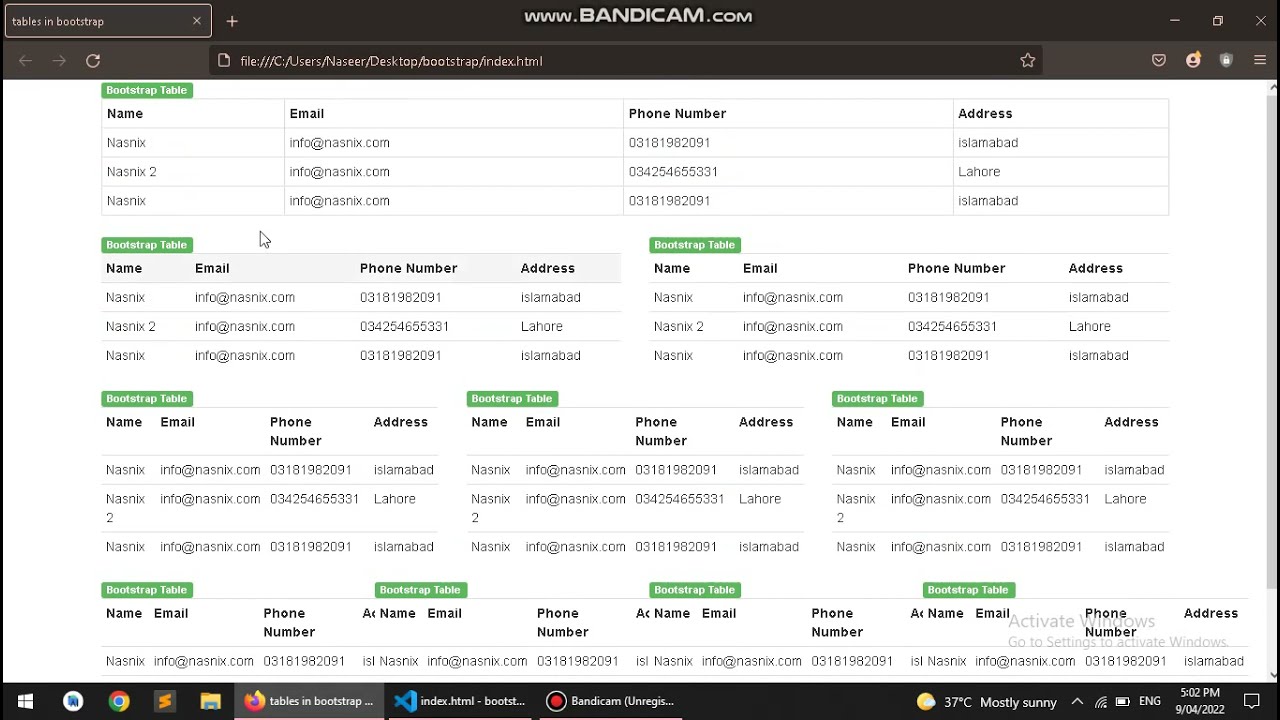Viewport: 1280px width, 720px height.
Task: Open the network Wi-Fi tray icon
Action: pos(1100,702)
